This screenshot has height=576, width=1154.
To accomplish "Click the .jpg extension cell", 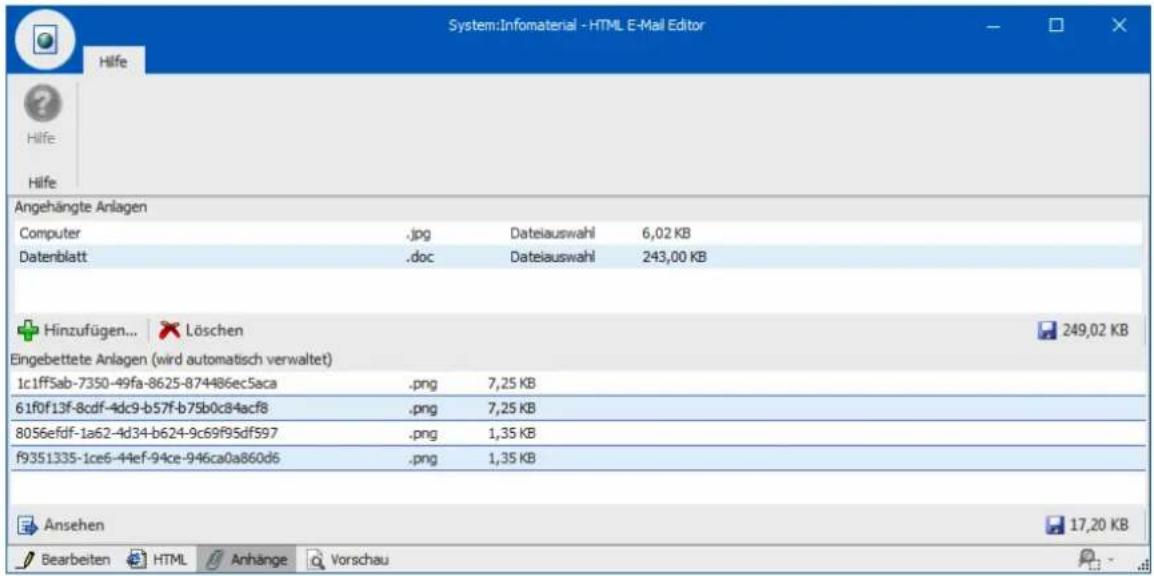I will [418, 233].
